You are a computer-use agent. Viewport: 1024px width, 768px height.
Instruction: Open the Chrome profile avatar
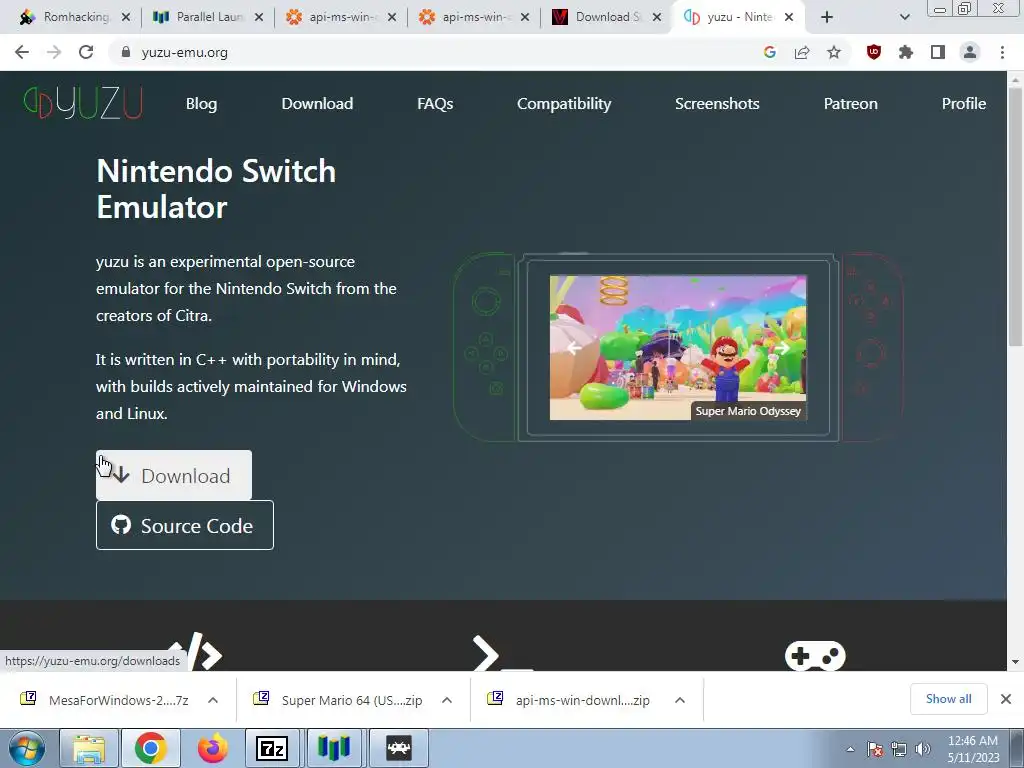coord(970,52)
